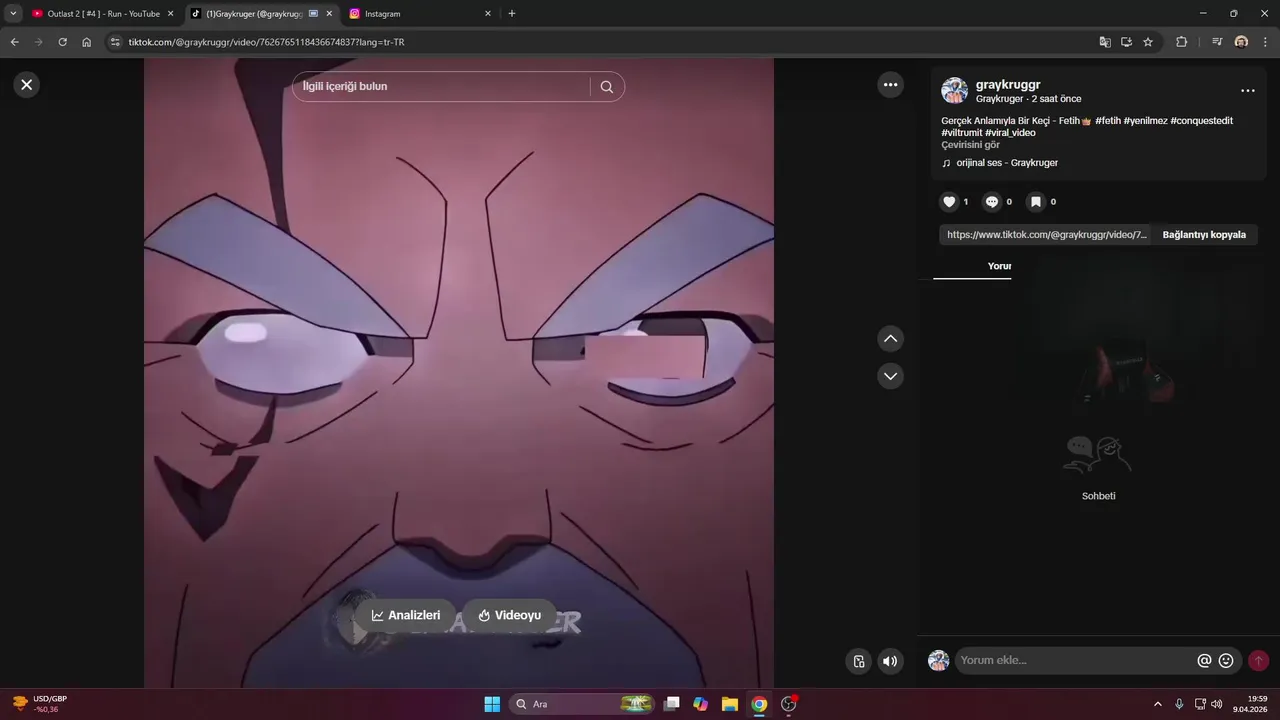Image resolution: width=1280 pixels, height=720 pixels.
Task: Open the emoji picker in comment box
Action: coord(1226,660)
